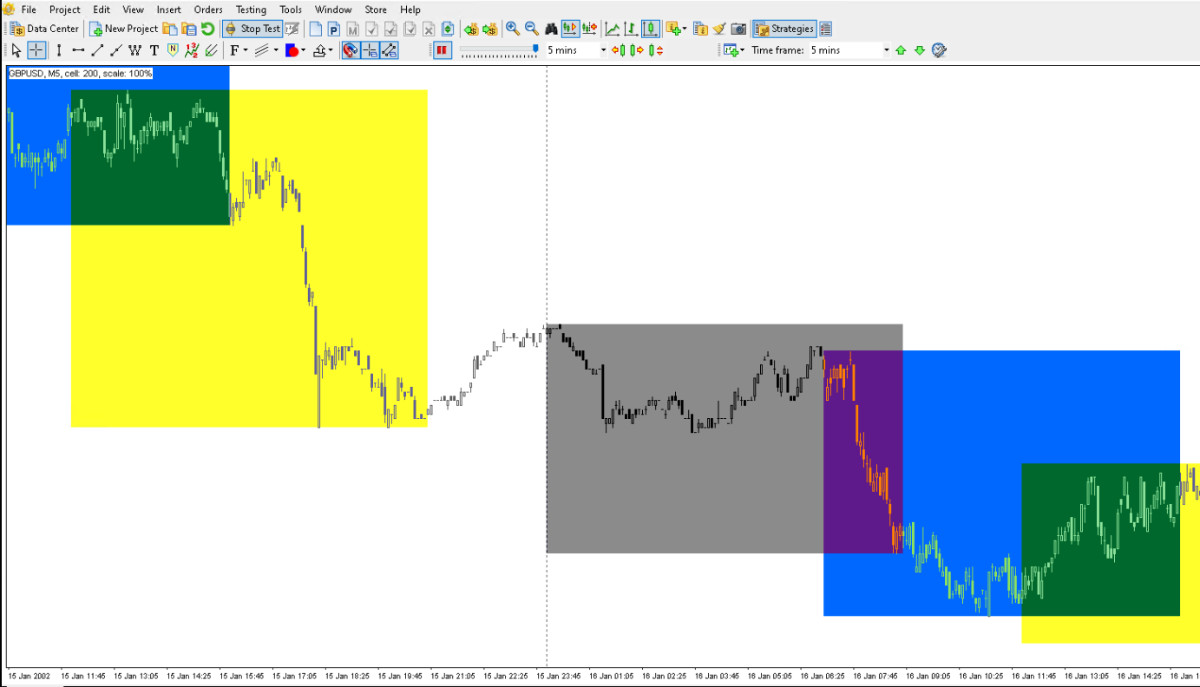This screenshot has width=1200, height=687.
Task: Select the wave symbols W tool
Action: point(135,50)
